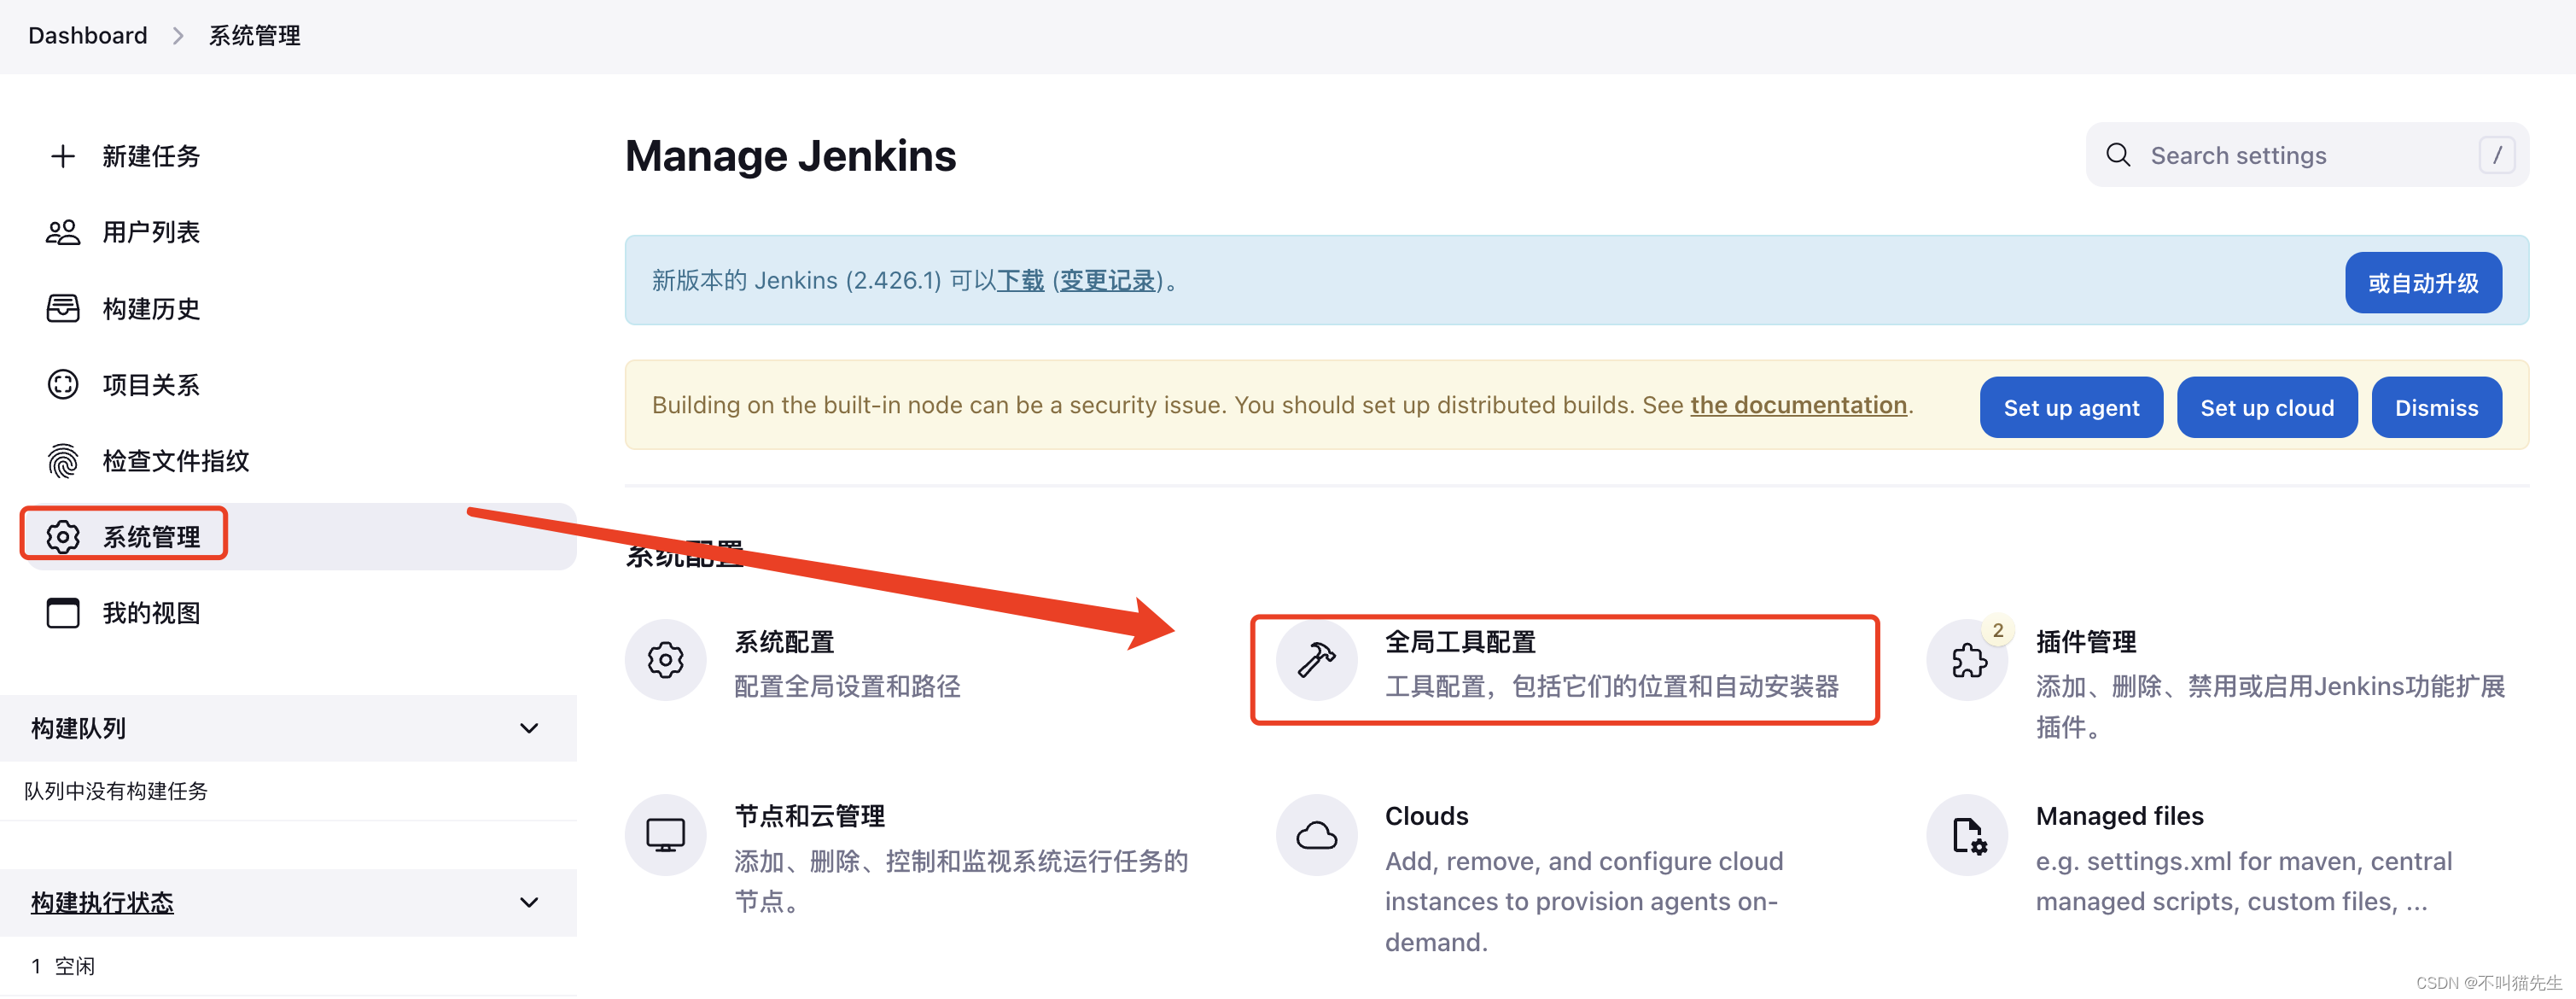The height and width of the screenshot is (999, 2576).
Task: Click the Set up cloud button
Action: click(x=2267, y=406)
